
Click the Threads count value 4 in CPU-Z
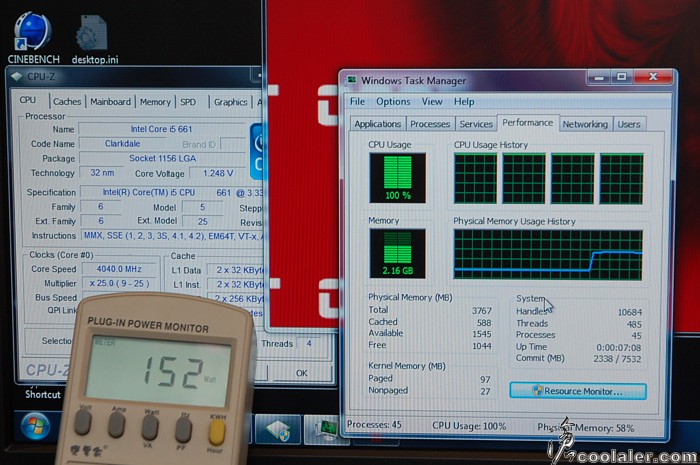[309, 344]
